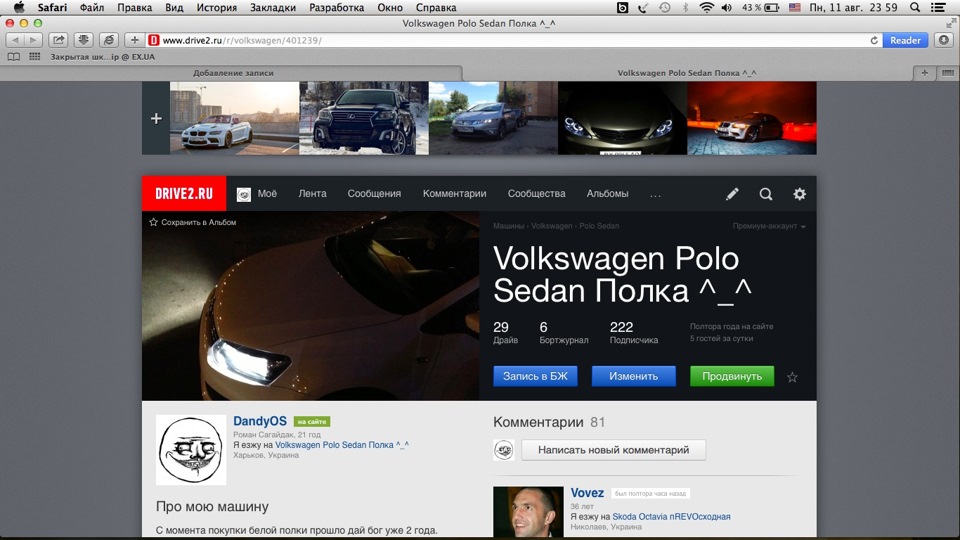Open the Time Machine menu bar icon
Viewport: 960px width, 540px height.
coord(664,7)
